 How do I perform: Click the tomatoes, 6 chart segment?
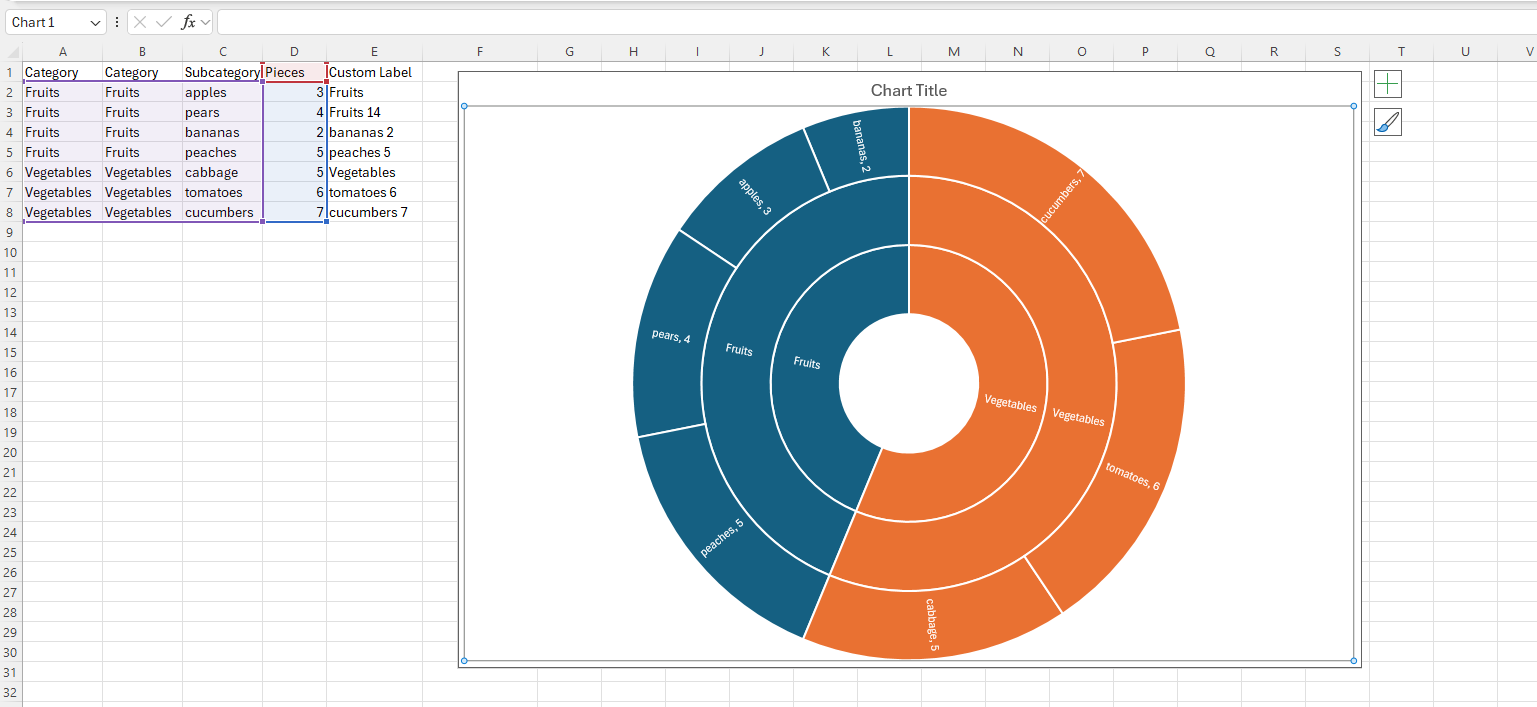[x=1130, y=475]
